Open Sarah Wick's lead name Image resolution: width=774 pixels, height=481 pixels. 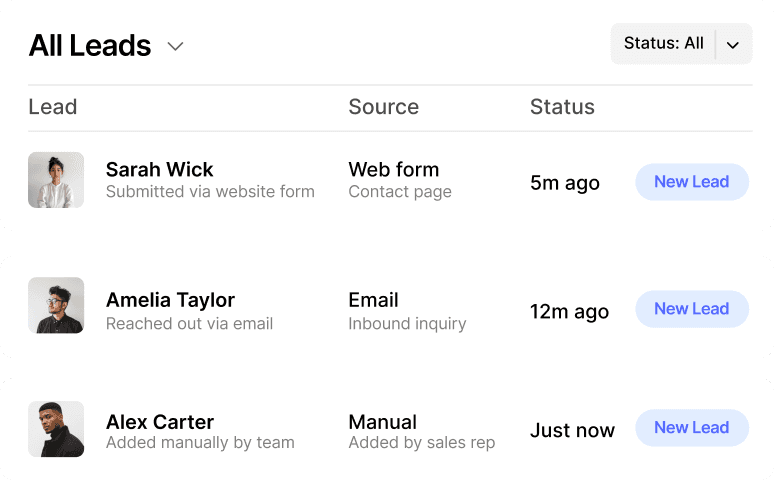(160, 170)
